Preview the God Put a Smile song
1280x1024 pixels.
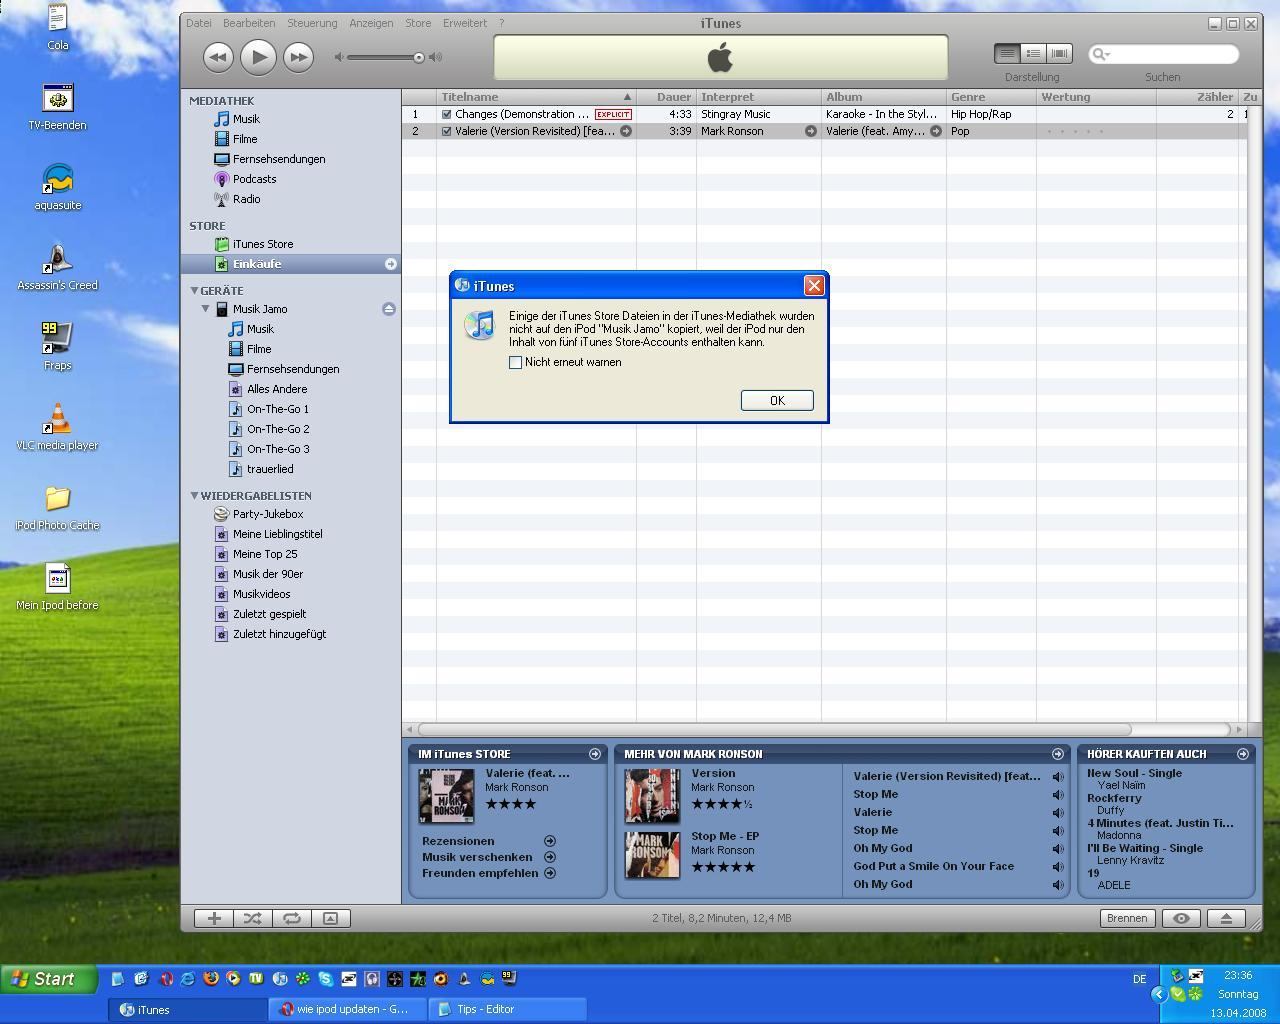[x=1058, y=867]
